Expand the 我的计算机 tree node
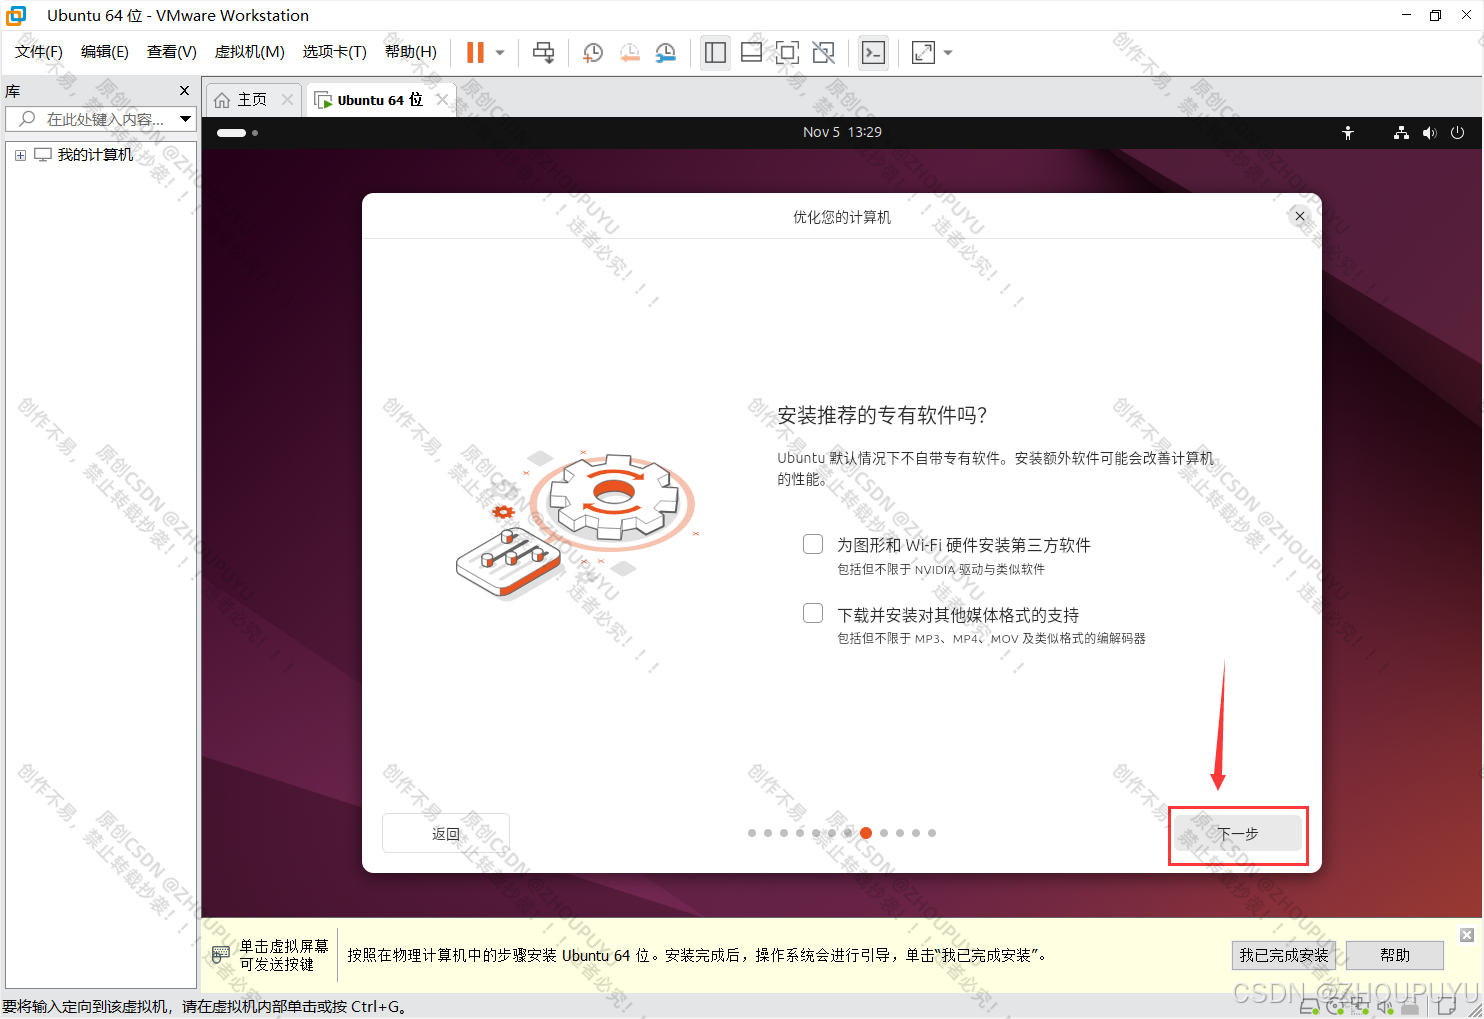This screenshot has height=1019, width=1484. tap(20, 155)
